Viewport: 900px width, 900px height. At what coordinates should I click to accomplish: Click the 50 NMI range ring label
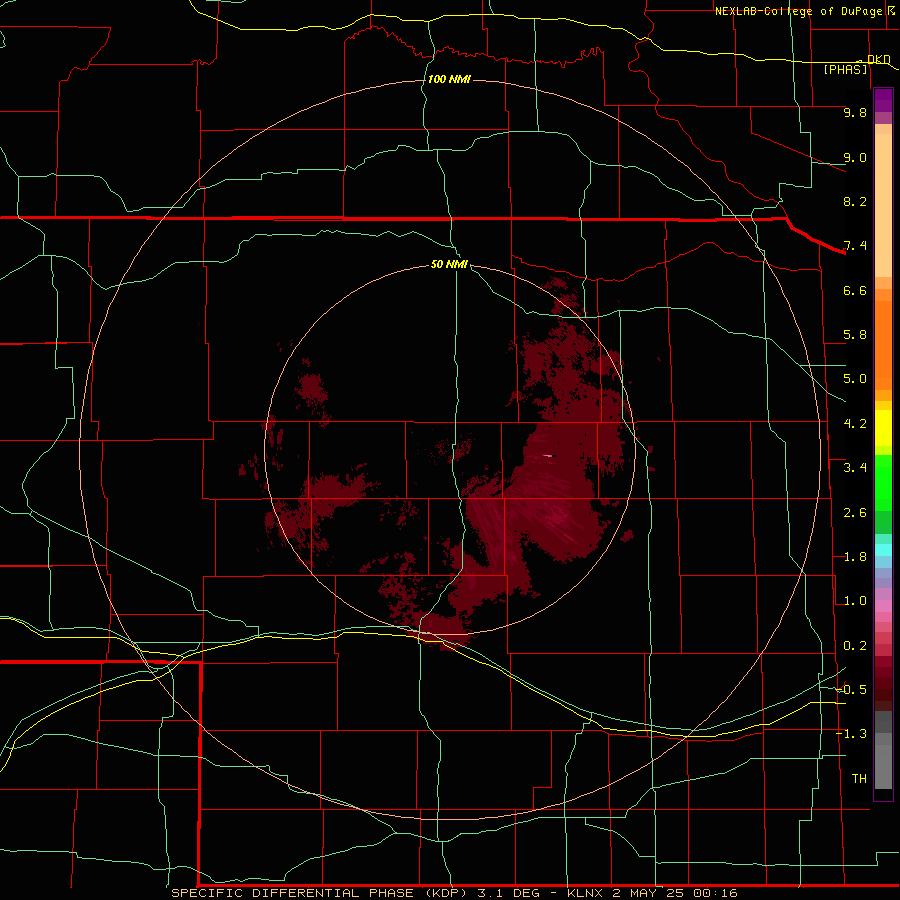click(449, 264)
